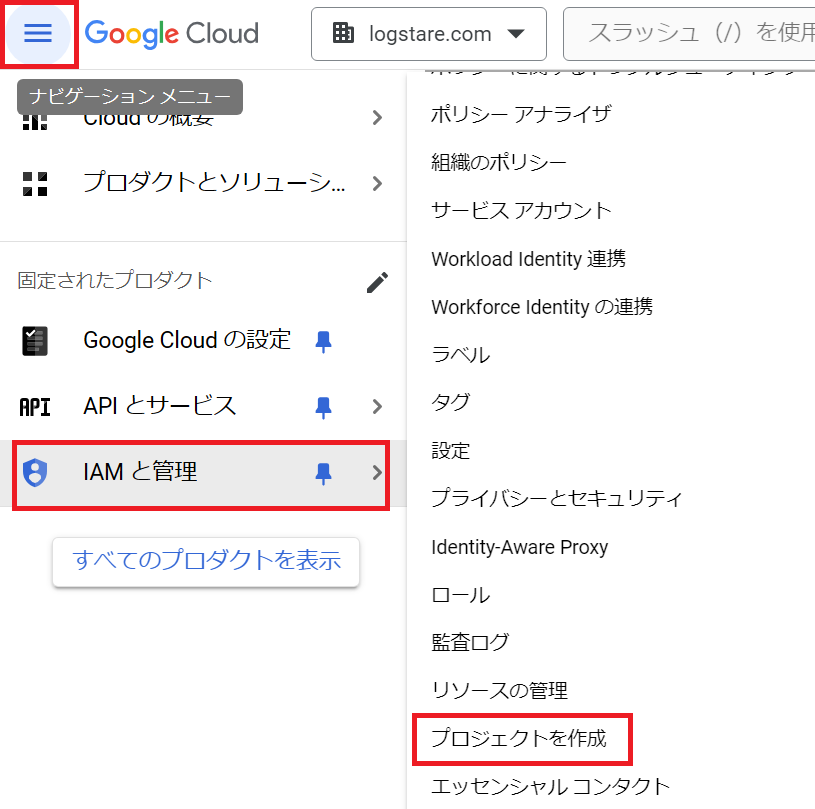
Task: Click the search field with スラッシュ placeholder
Action: (689, 34)
